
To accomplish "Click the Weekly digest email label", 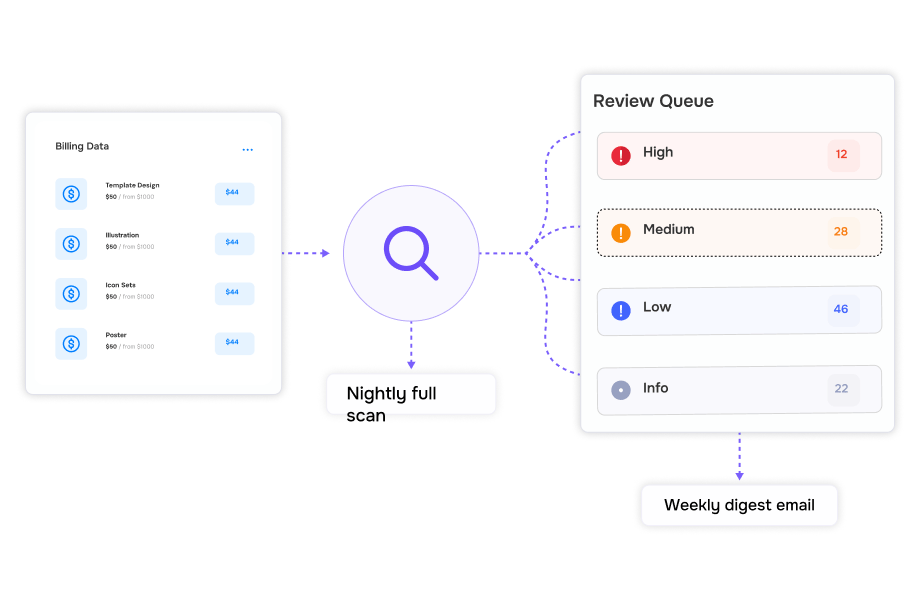I will 739,505.
